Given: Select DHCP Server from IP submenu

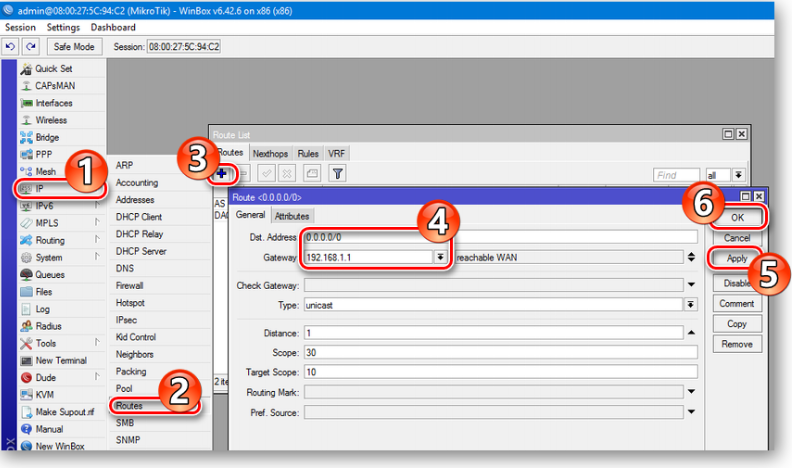Looking at the screenshot, I should (x=161, y=251).
